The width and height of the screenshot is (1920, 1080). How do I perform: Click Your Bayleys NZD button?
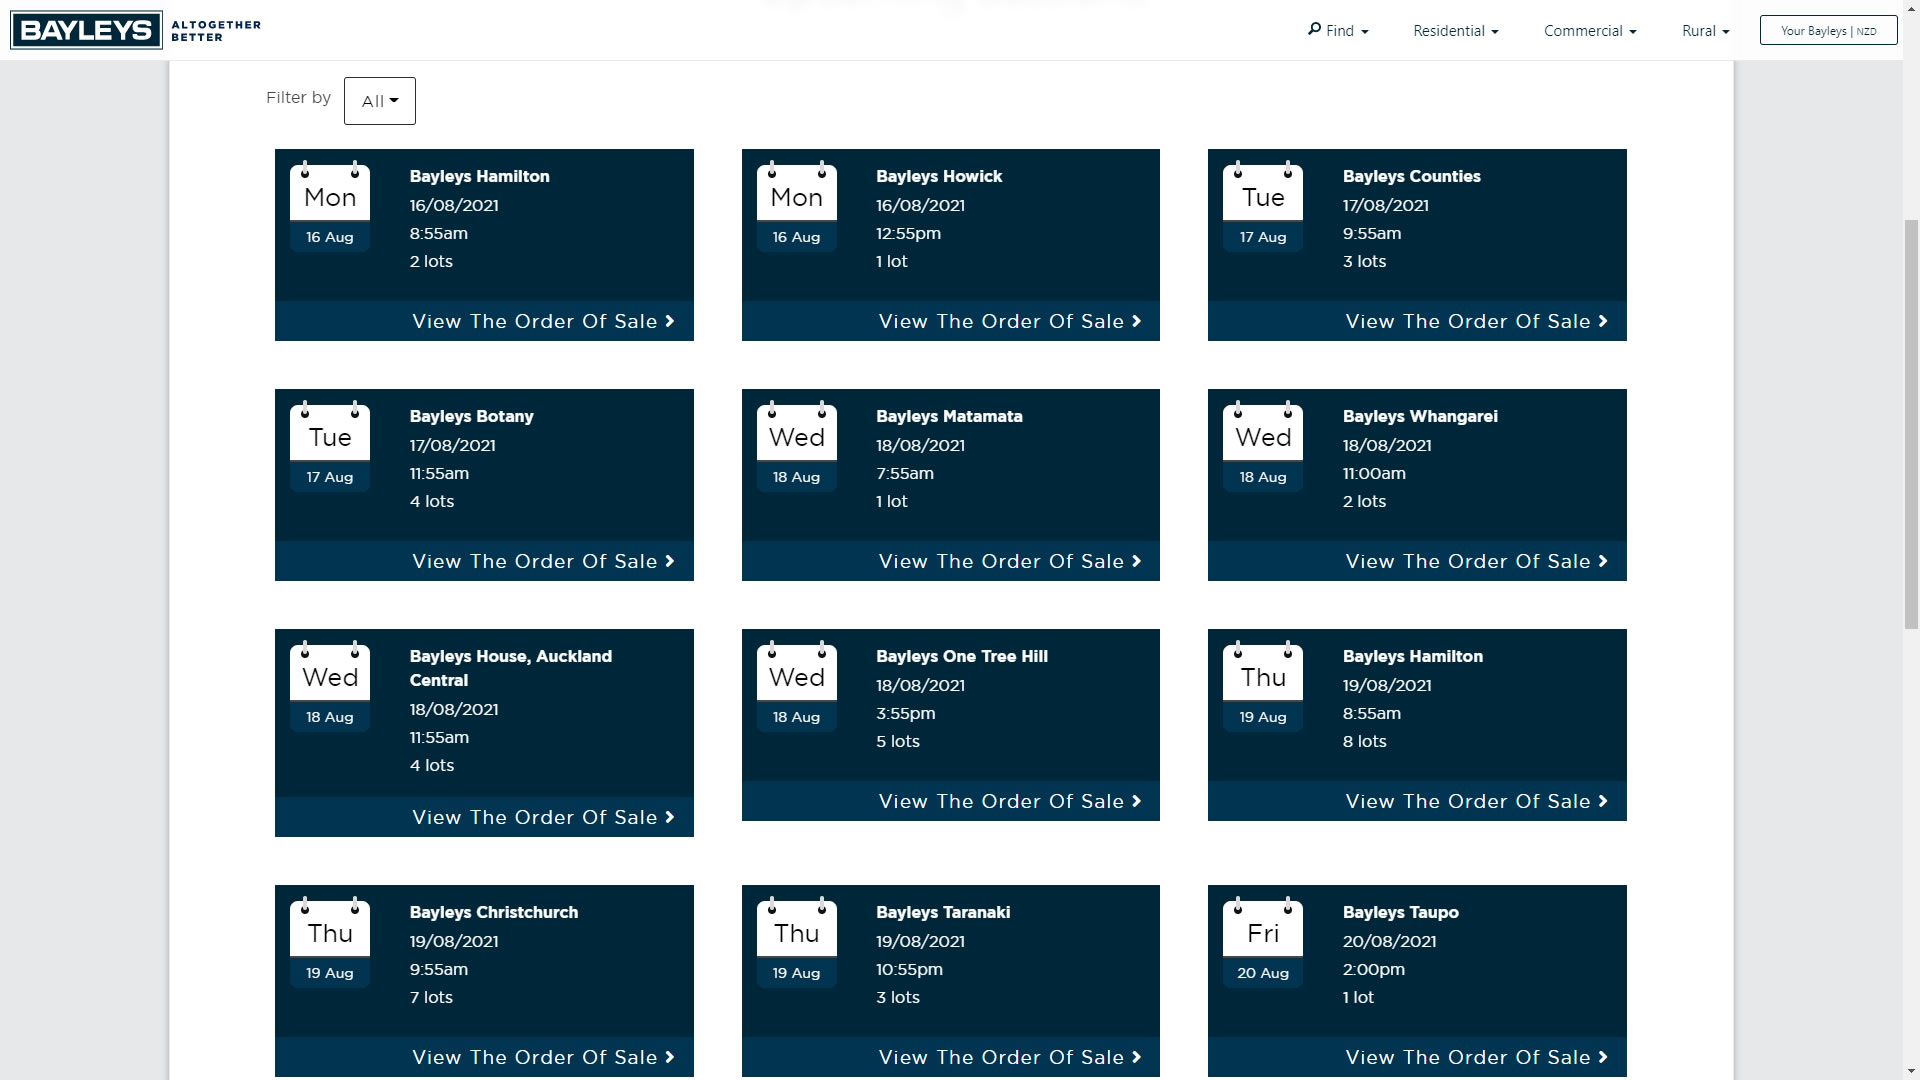[1828, 31]
